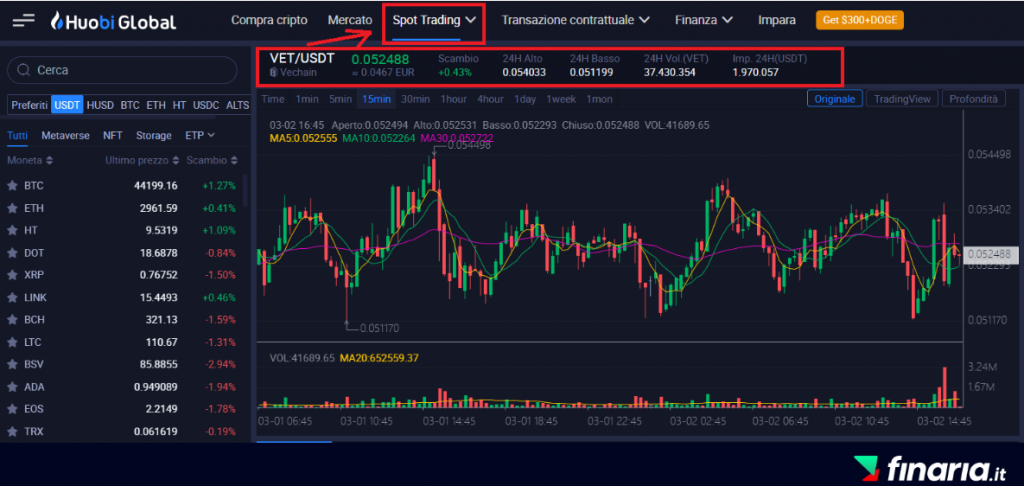Click the MA30 indicator label
This screenshot has width=1024, height=486.
click(457, 138)
